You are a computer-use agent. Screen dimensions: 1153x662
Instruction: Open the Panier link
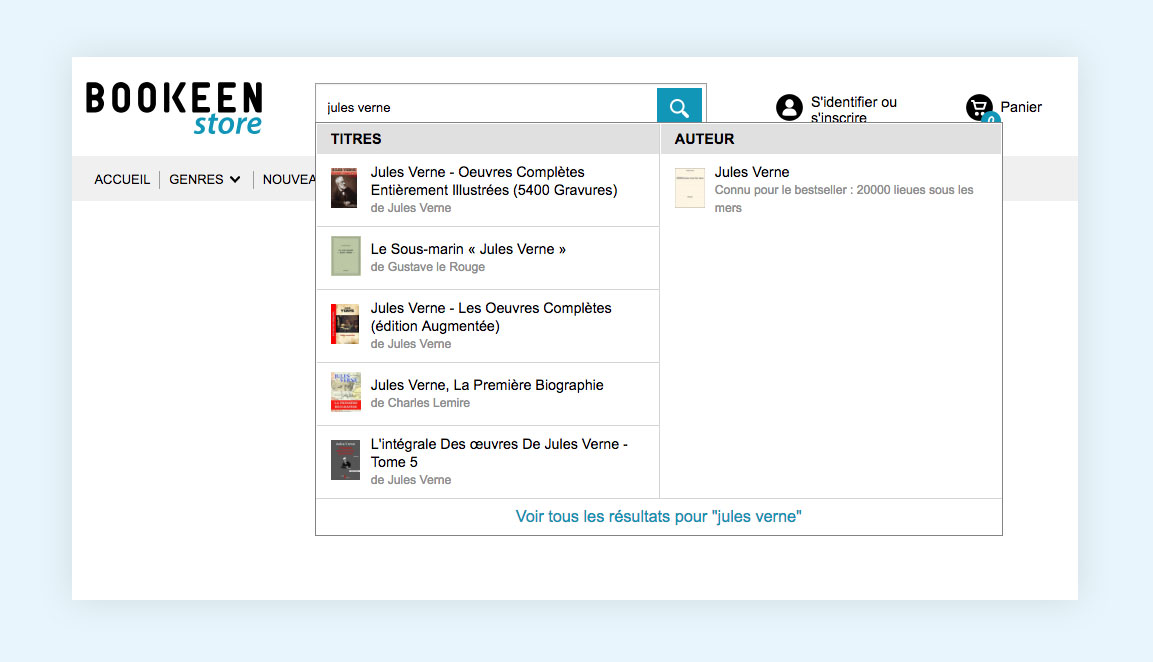click(1021, 107)
